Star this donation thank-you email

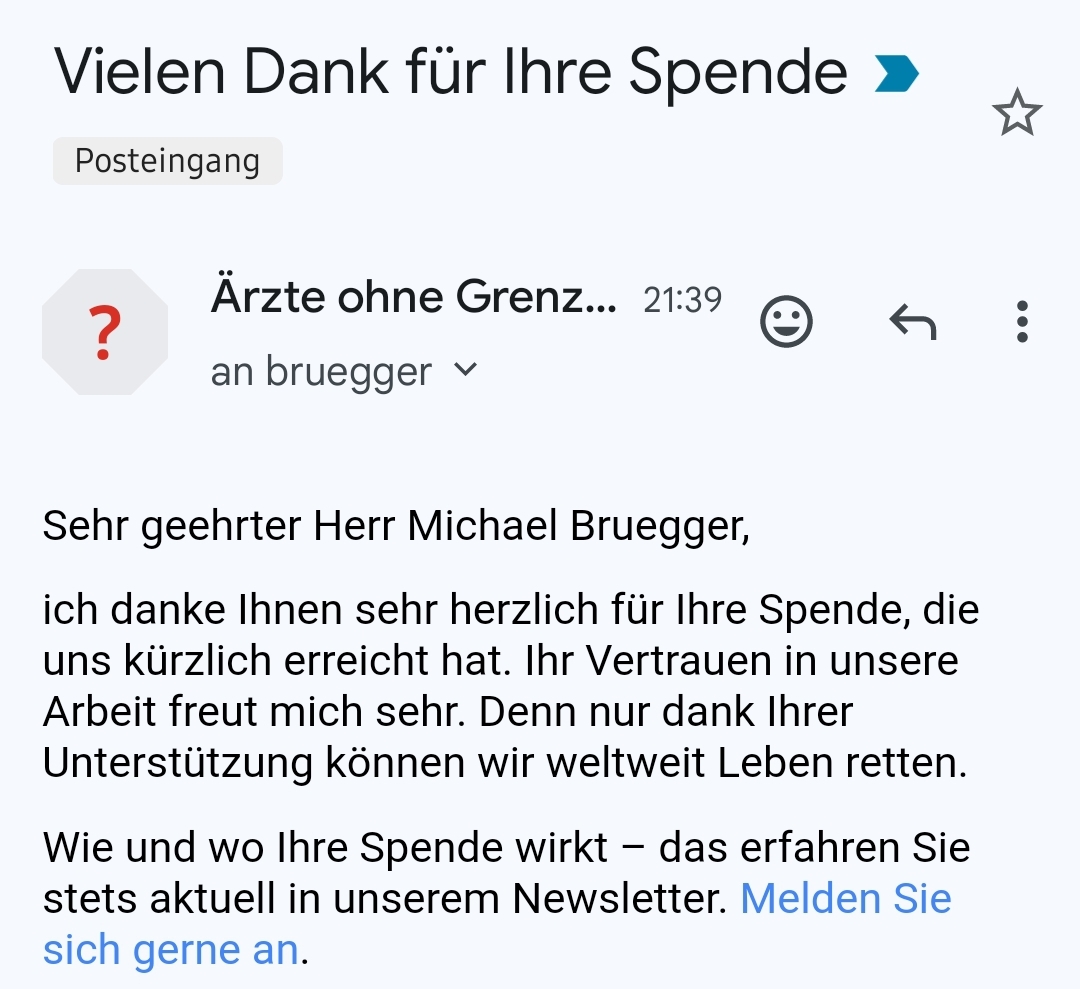coord(1017,112)
